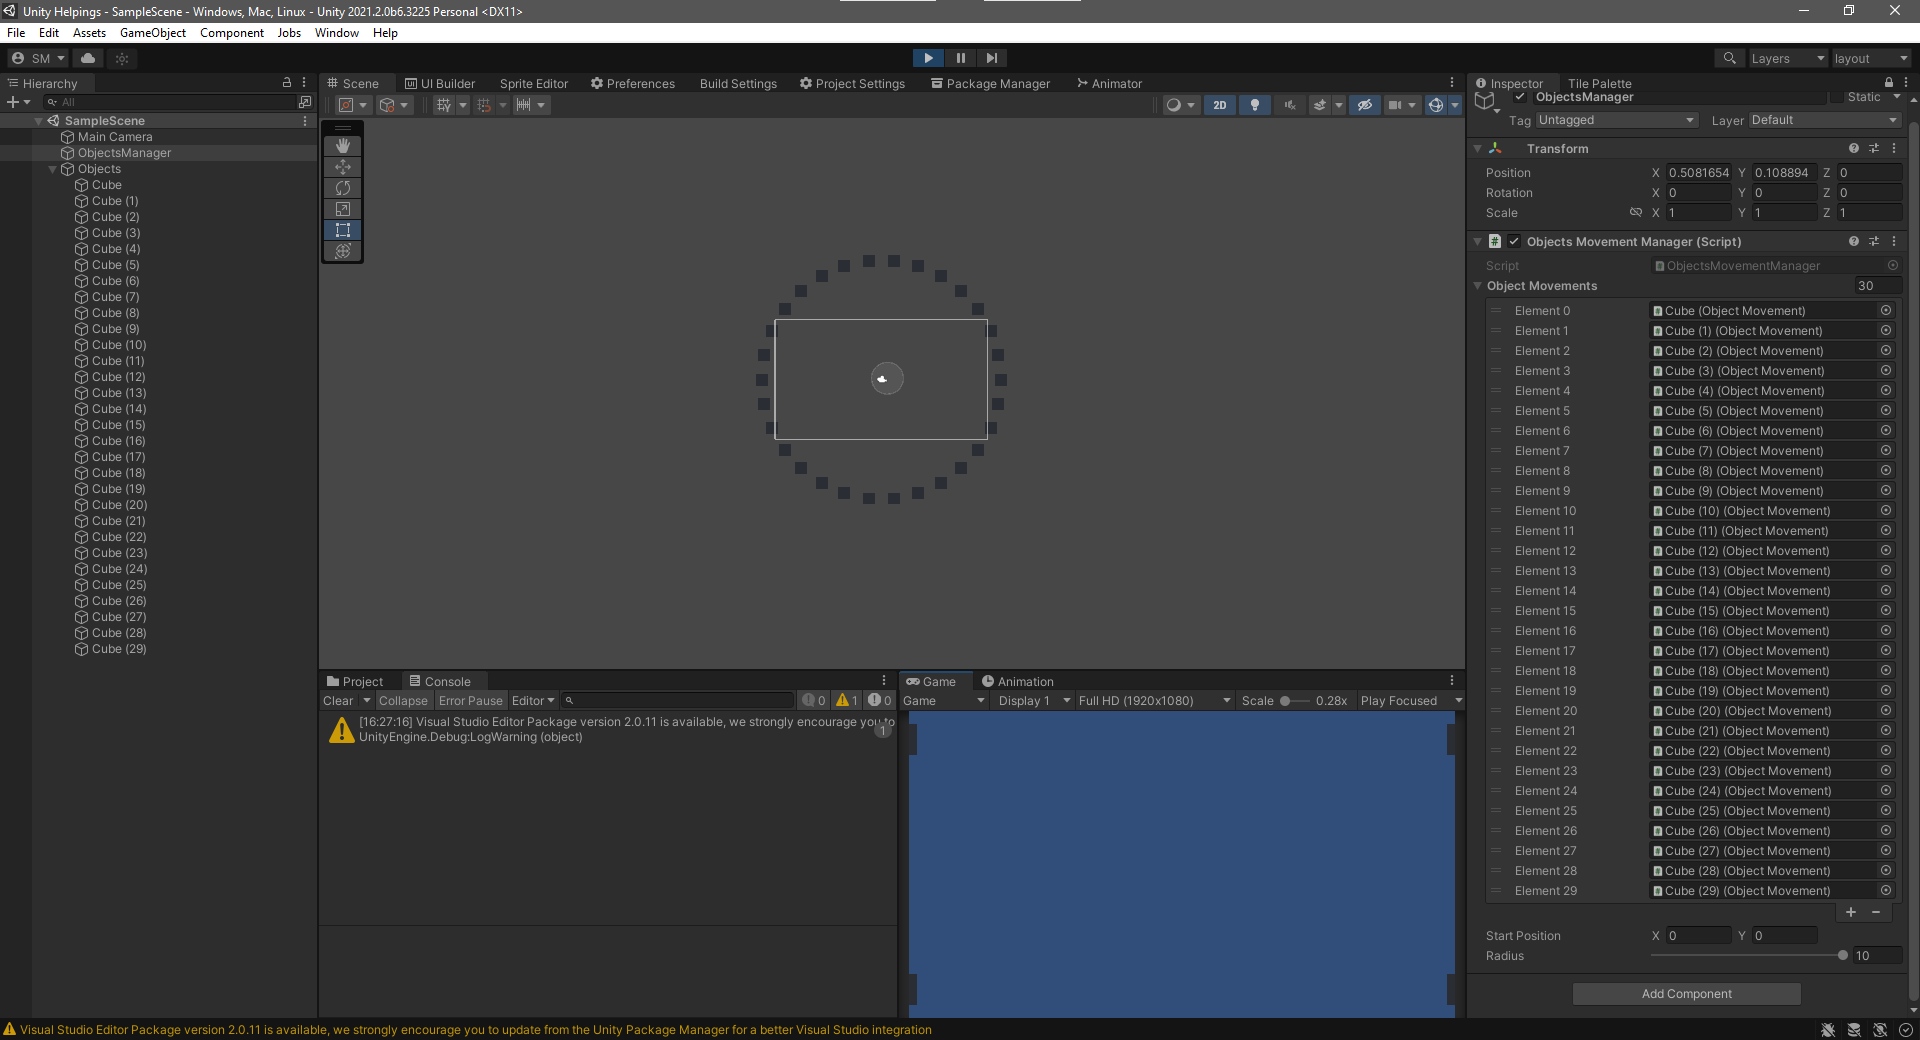Click the Pause button

click(960, 58)
